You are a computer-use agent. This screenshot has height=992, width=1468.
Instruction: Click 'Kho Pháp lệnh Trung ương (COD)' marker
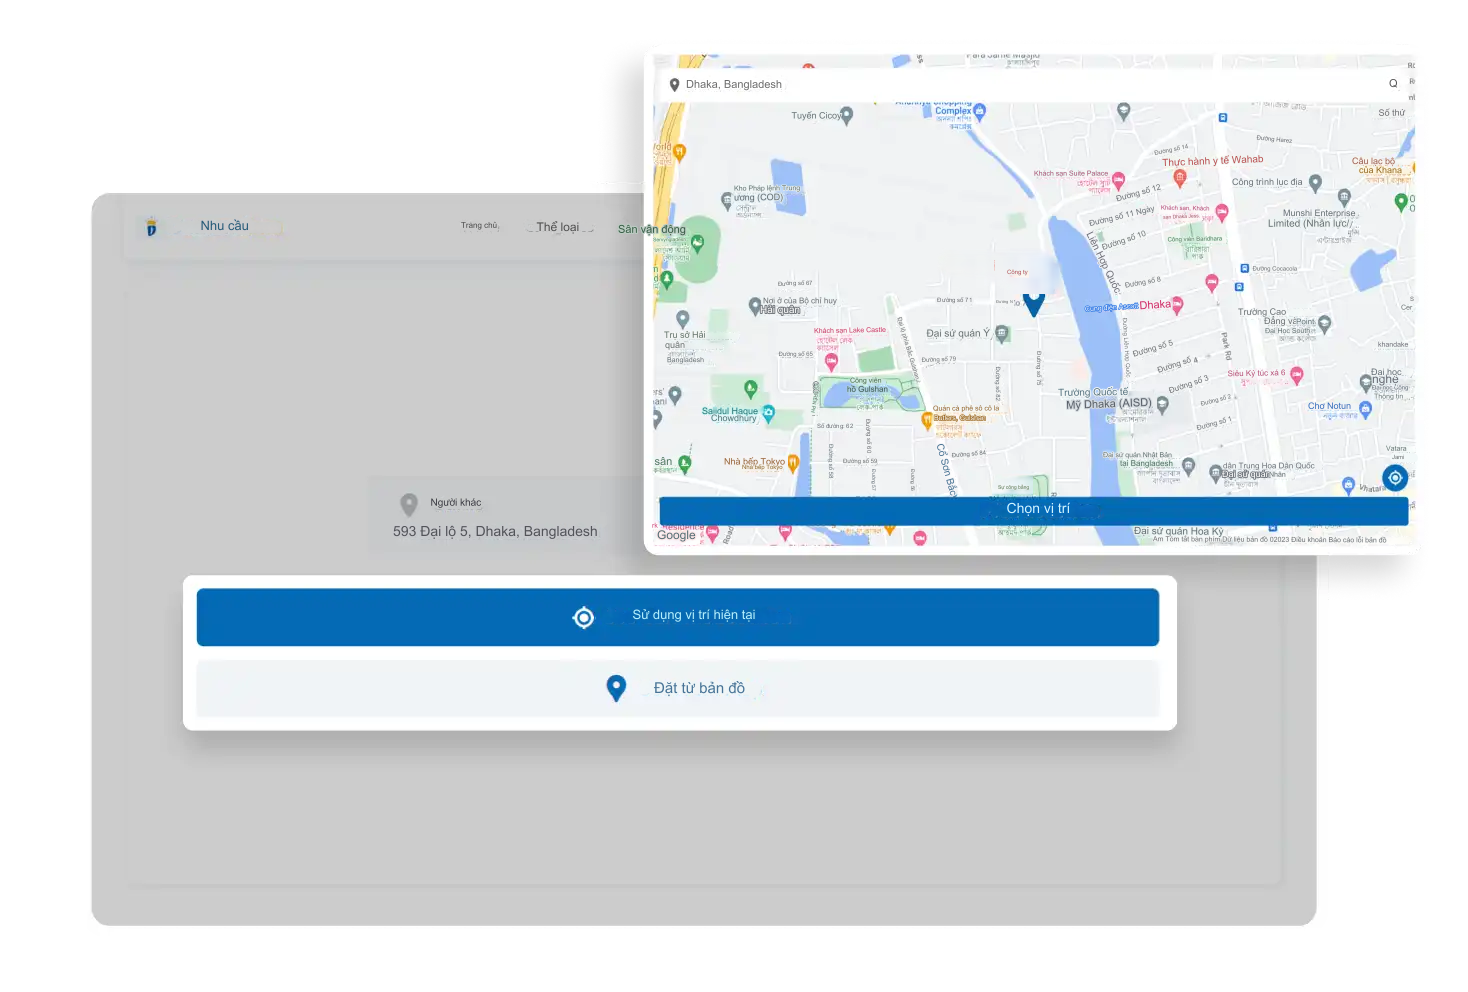pos(727,200)
